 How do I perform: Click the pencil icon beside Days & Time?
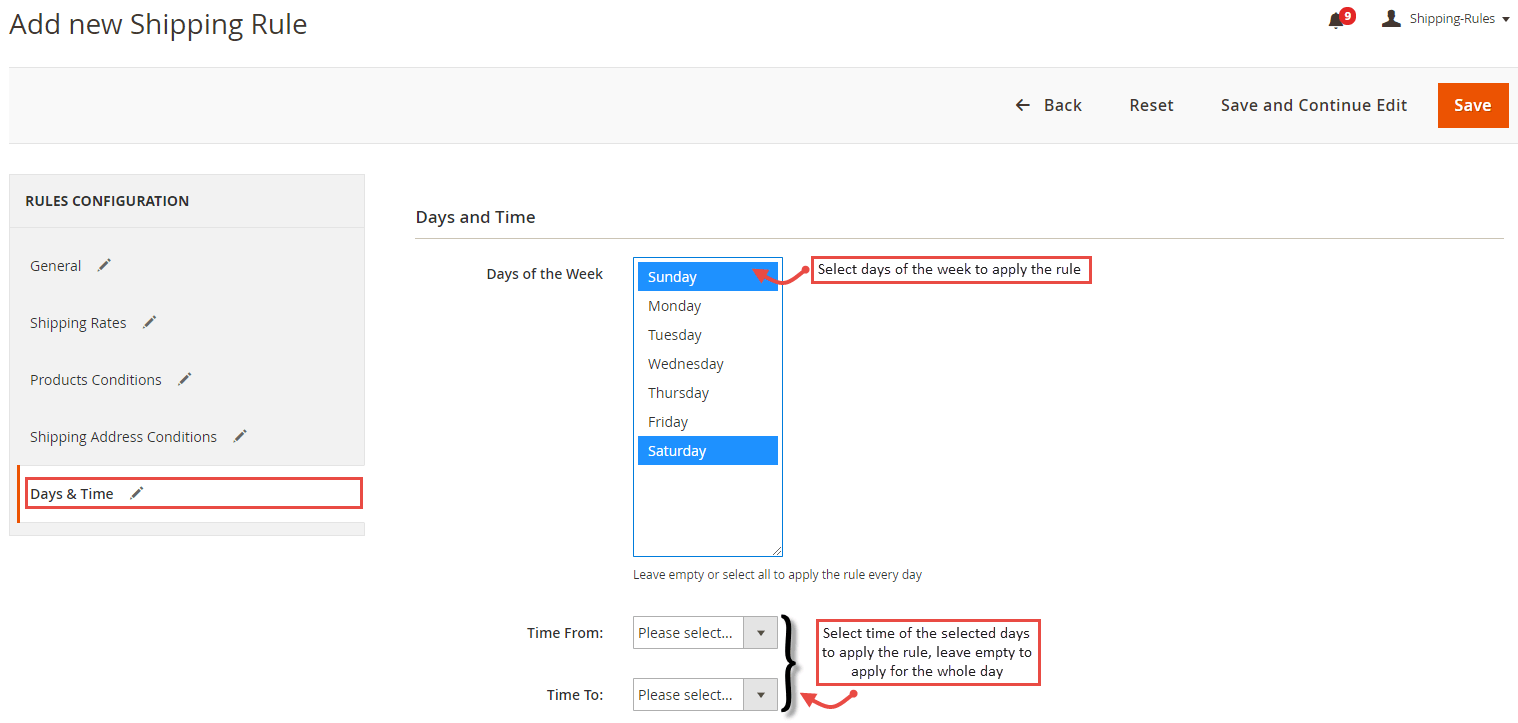point(136,493)
